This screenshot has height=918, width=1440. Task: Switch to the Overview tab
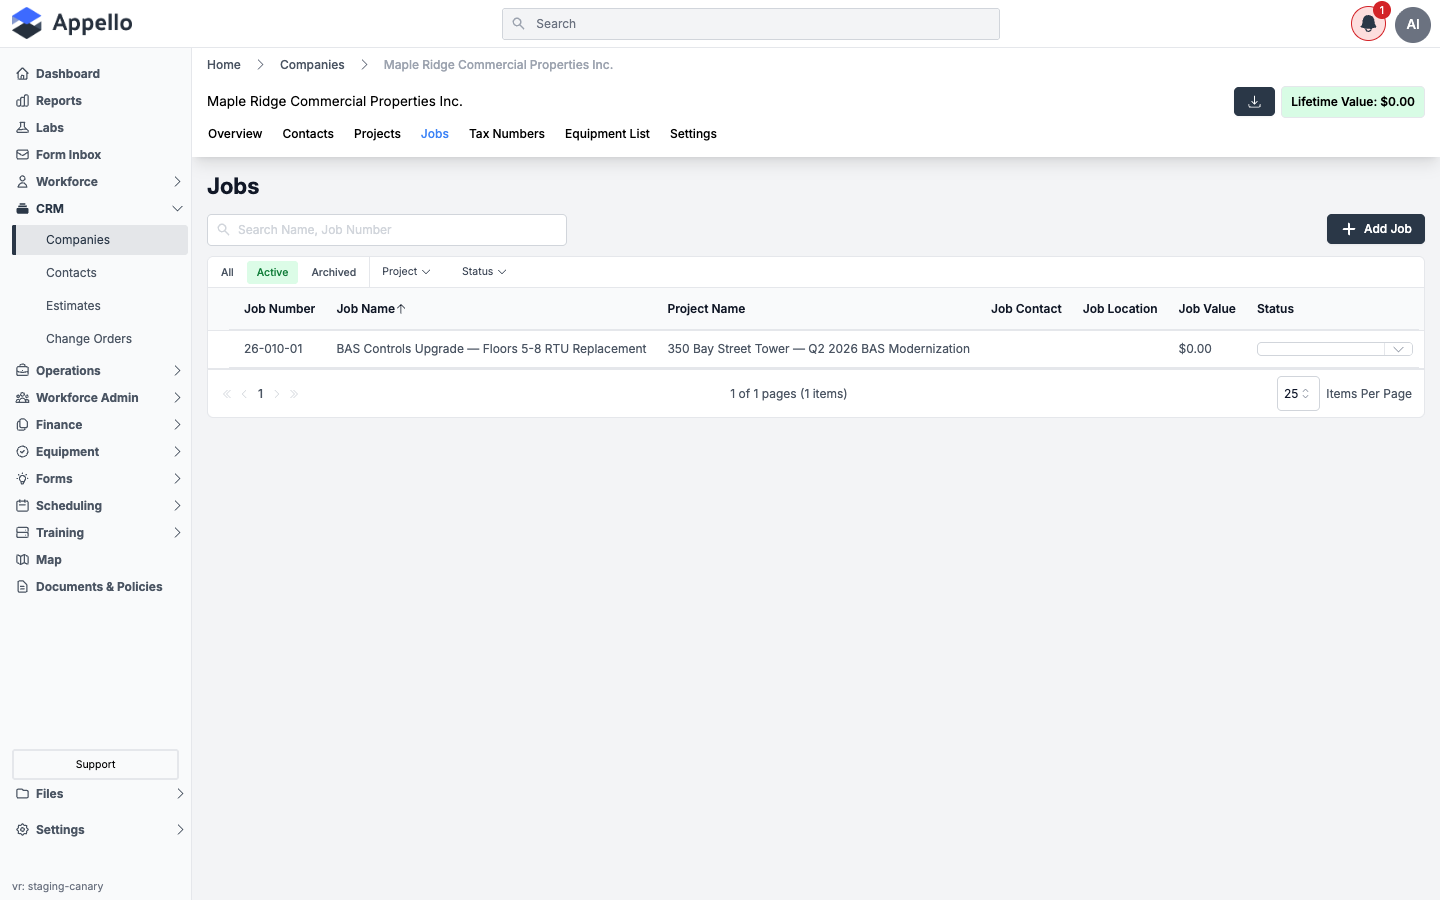pyautogui.click(x=235, y=134)
